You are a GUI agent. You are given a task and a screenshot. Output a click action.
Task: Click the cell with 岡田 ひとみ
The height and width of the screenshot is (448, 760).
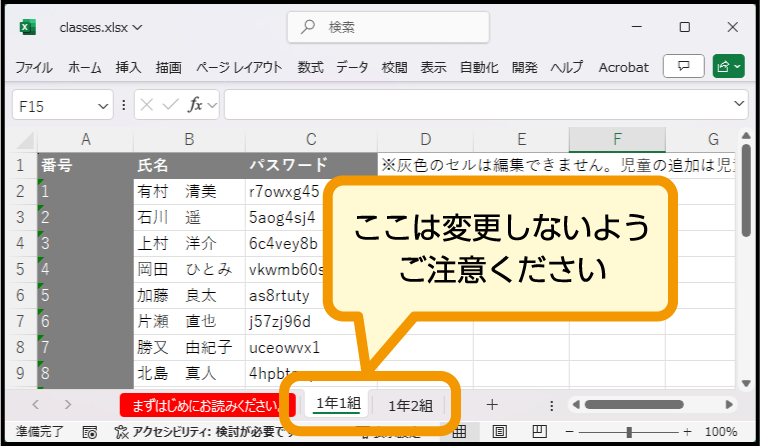point(190,269)
